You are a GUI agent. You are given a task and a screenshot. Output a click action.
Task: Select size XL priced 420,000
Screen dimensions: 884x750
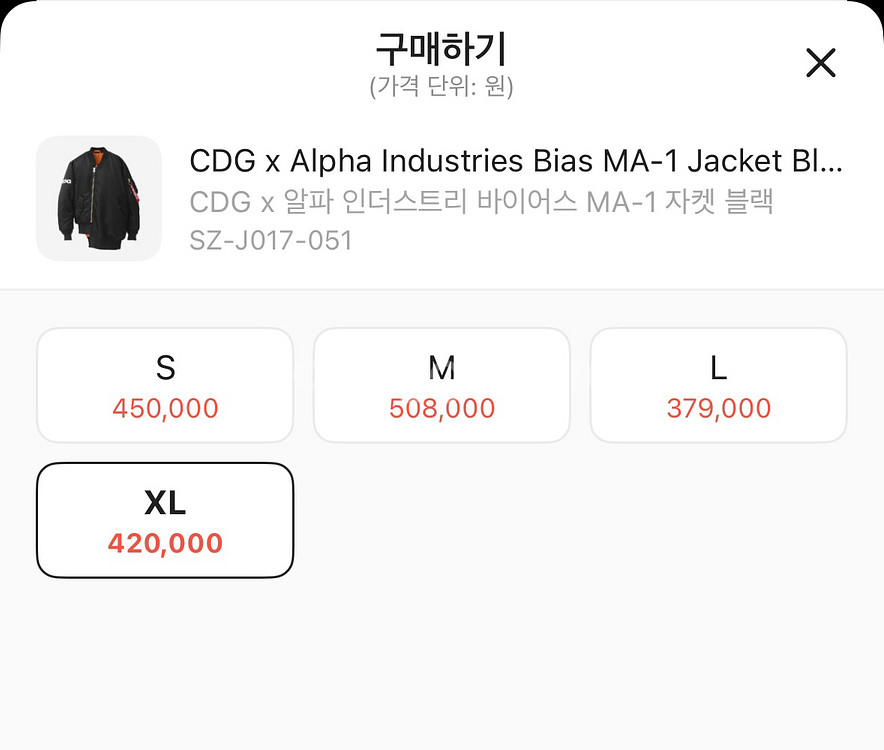coord(165,520)
